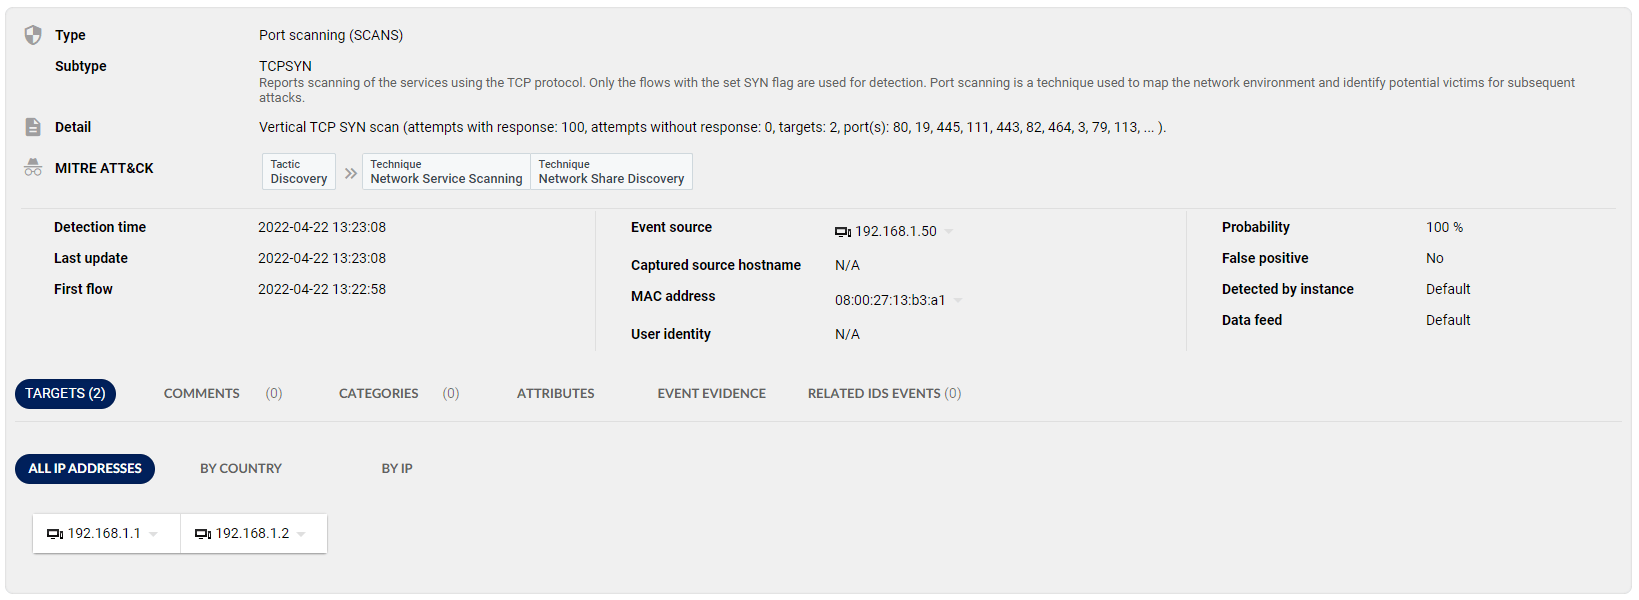Click the shield icon next to Type
1639x600 pixels.
click(33, 35)
